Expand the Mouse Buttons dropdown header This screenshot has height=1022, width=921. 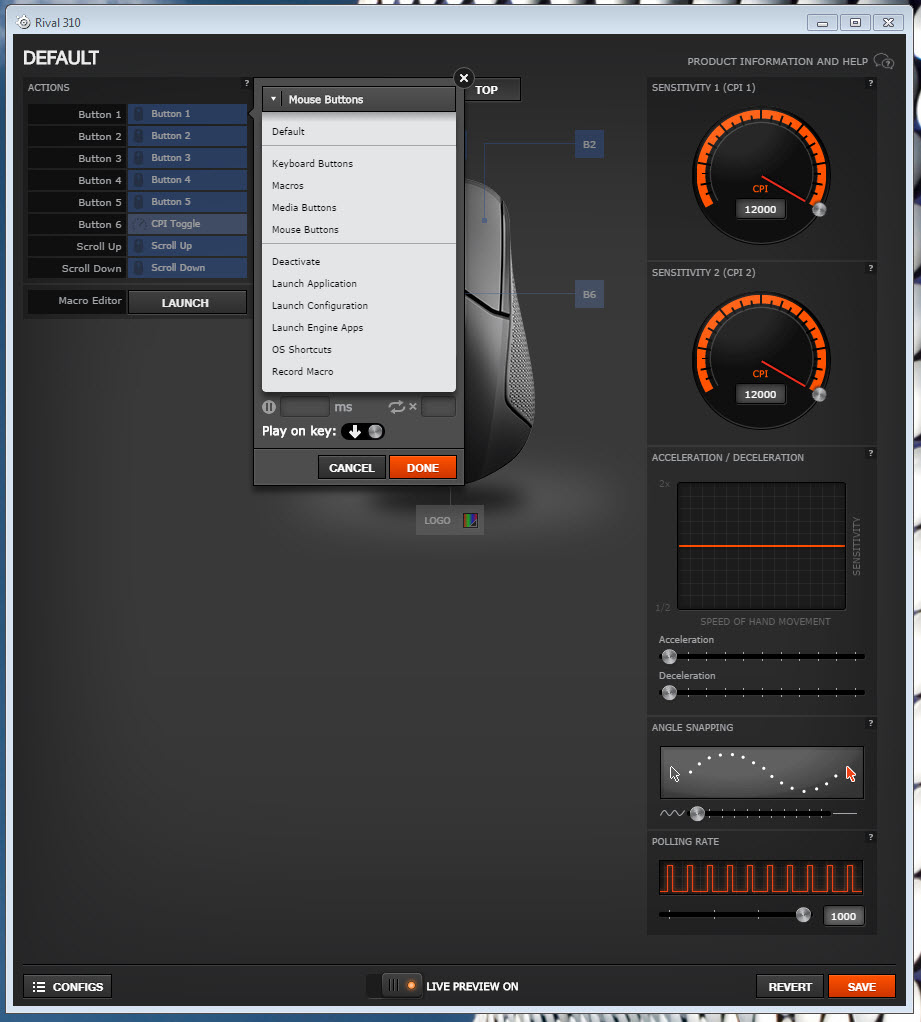[x=358, y=99]
